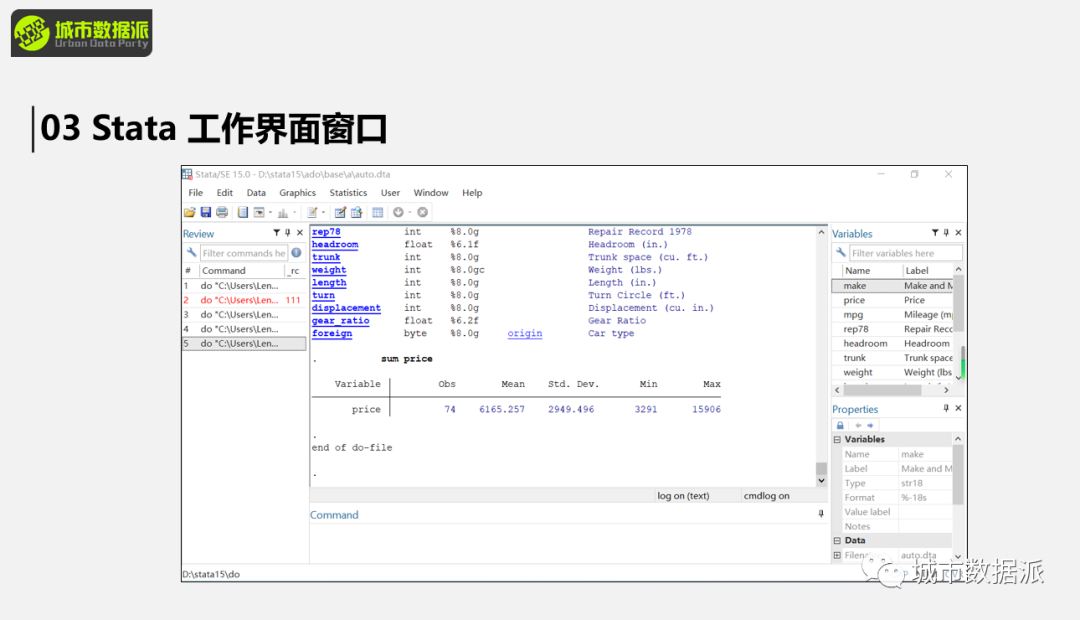
Task: Click the wrench icon in Variables panel
Action: (x=841, y=253)
